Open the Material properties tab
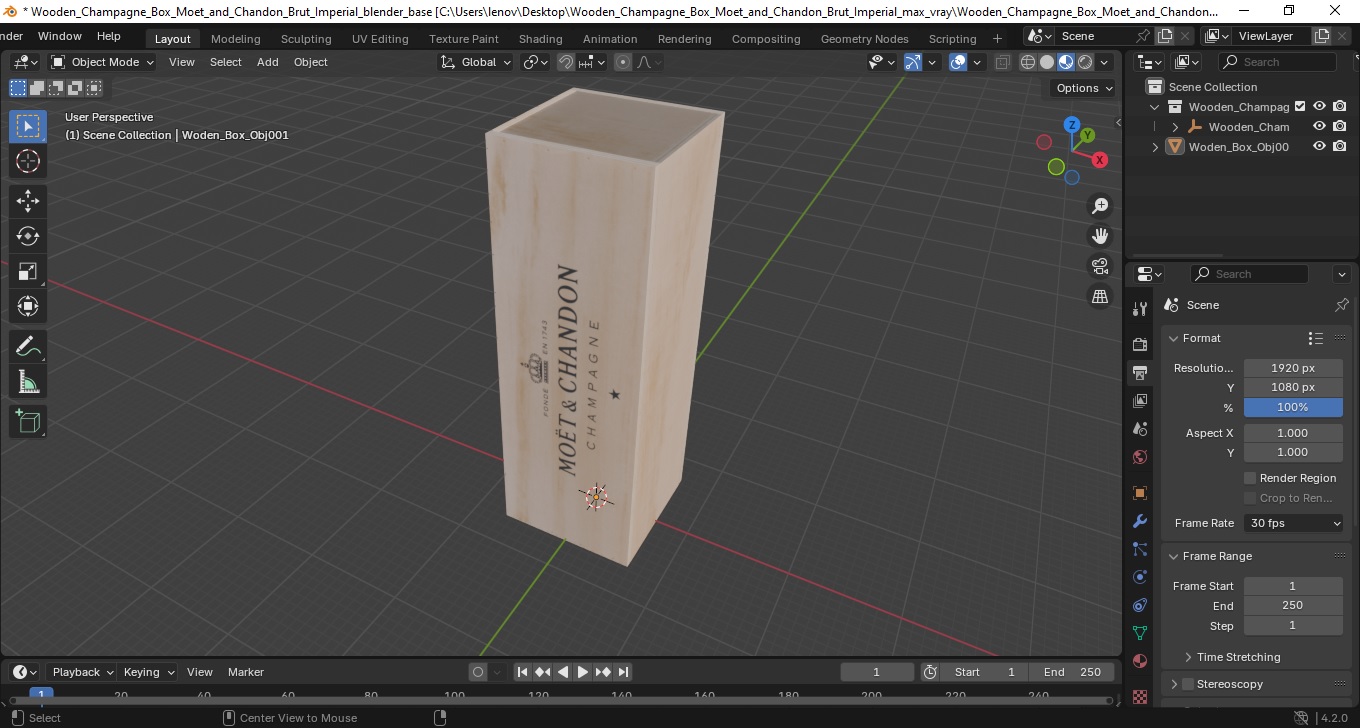Viewport: 1360px width, 728px height. coord(1139,661)
